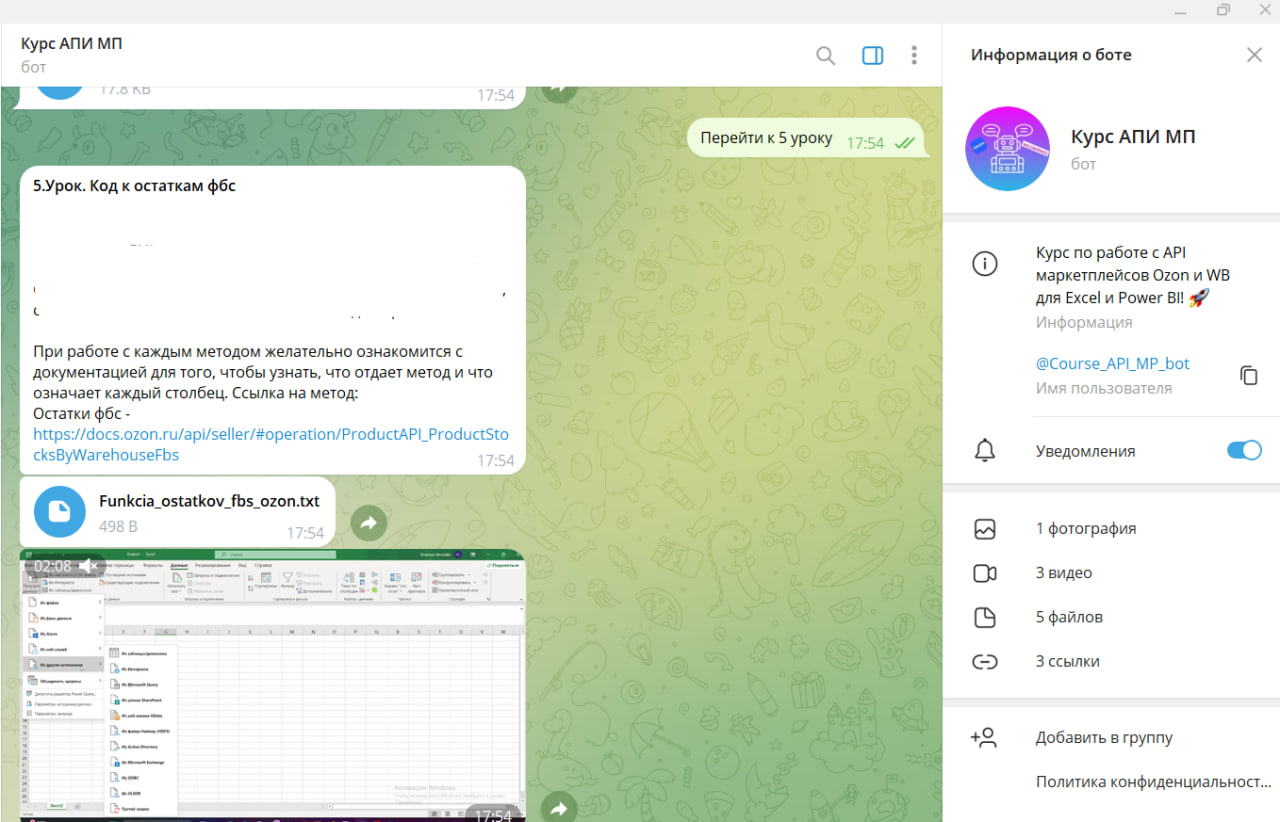This screenshot has width=1280, height=822.
Task: Click the bot description text about Ozon и WB
Action: (x=1135, y=275)
